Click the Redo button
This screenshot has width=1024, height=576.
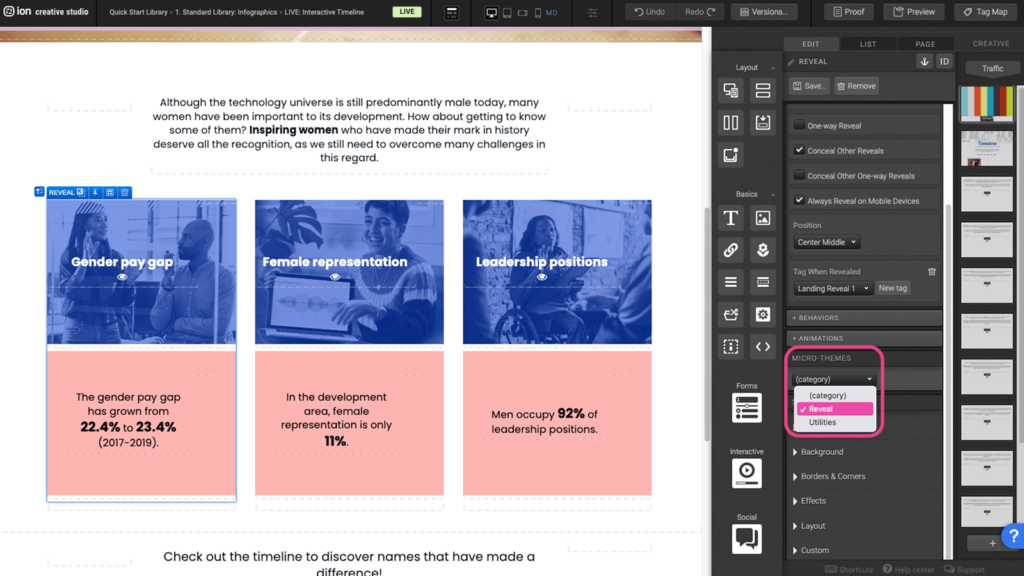(700, 12)
